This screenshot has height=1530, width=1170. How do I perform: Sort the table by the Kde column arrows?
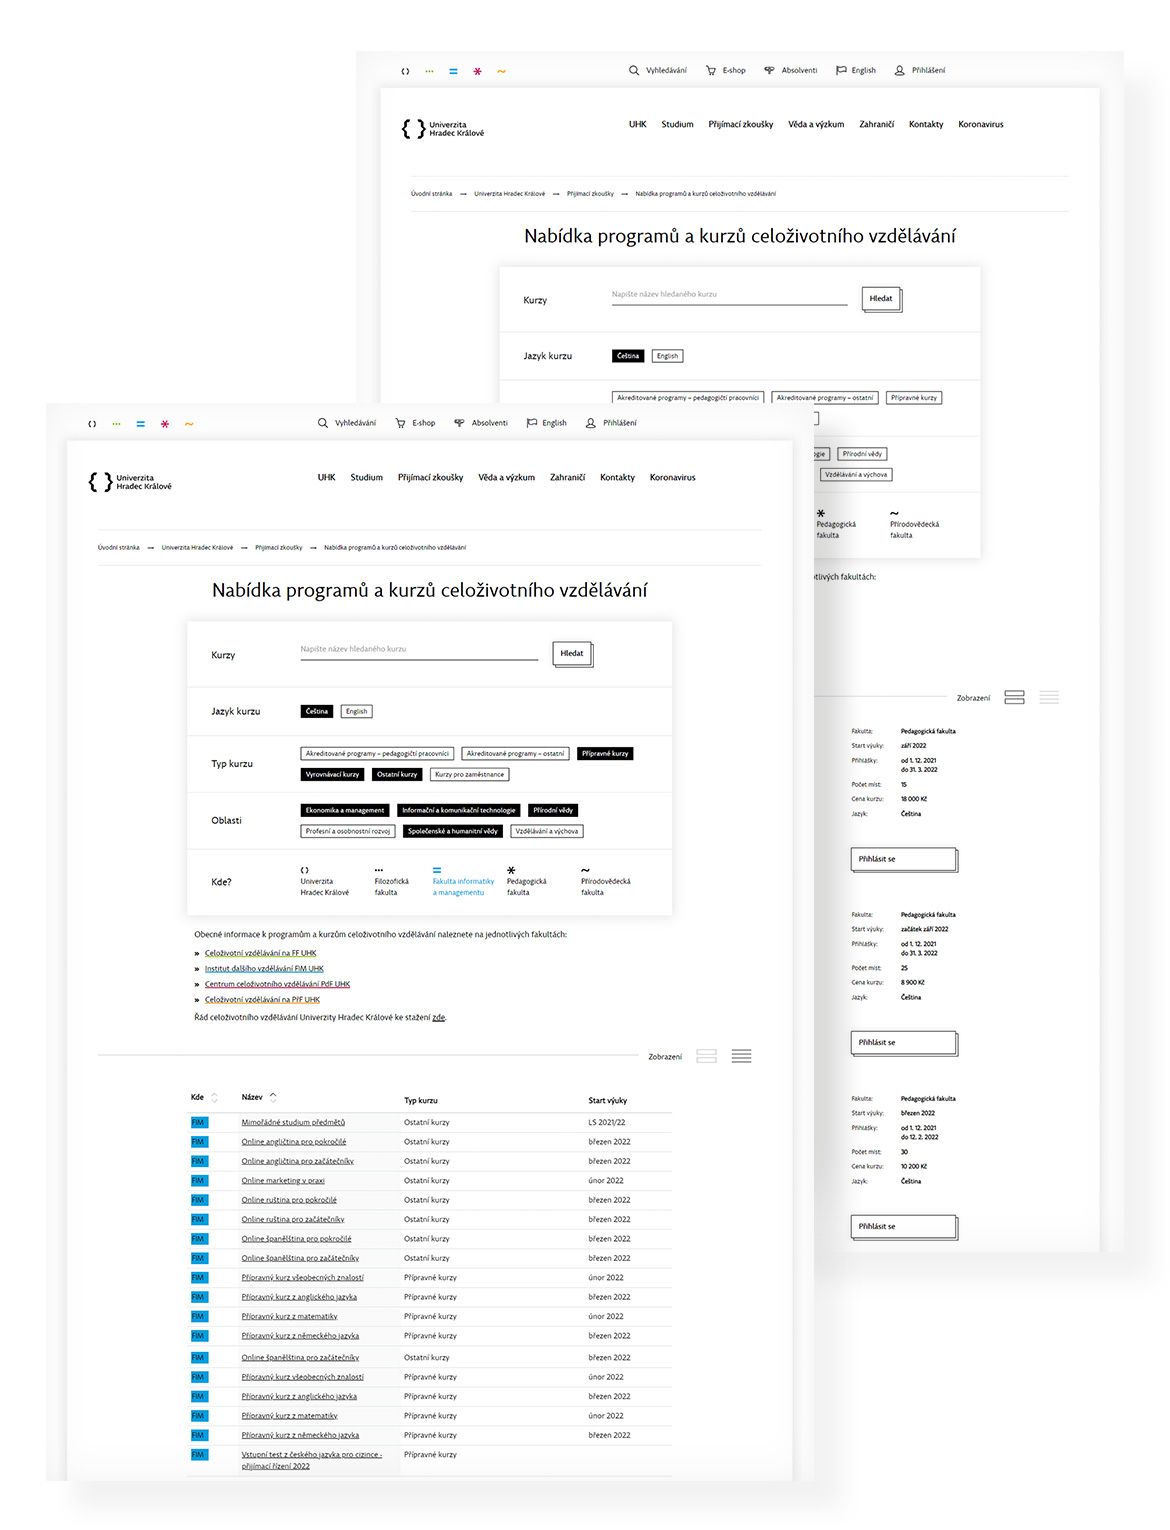[x=214, y=1098]
